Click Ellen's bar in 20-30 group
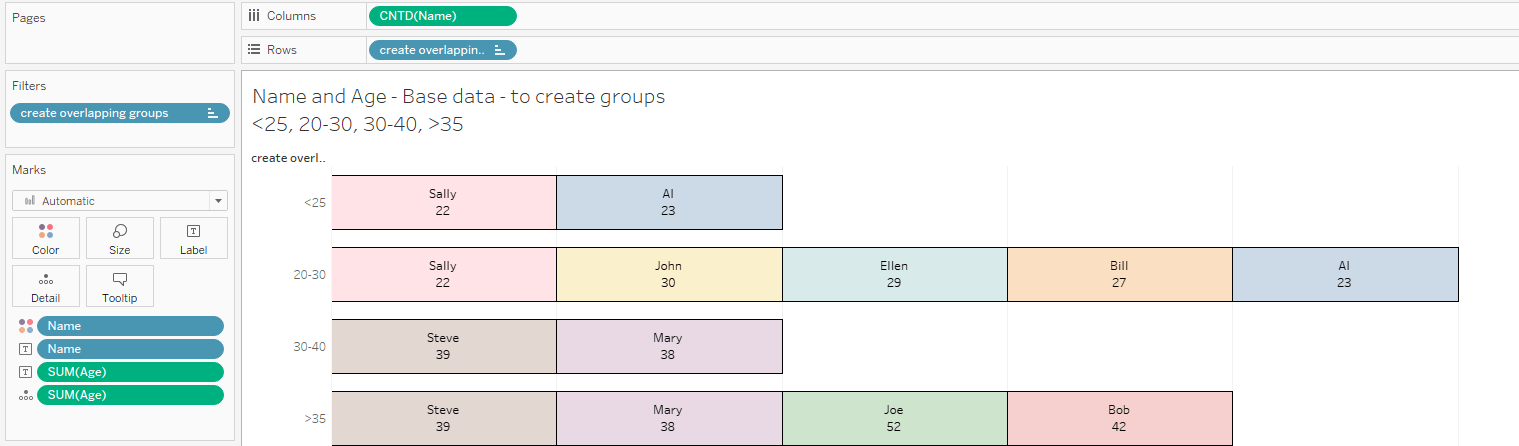Viewport: 1519px width, 446px height. pos(894,275)
